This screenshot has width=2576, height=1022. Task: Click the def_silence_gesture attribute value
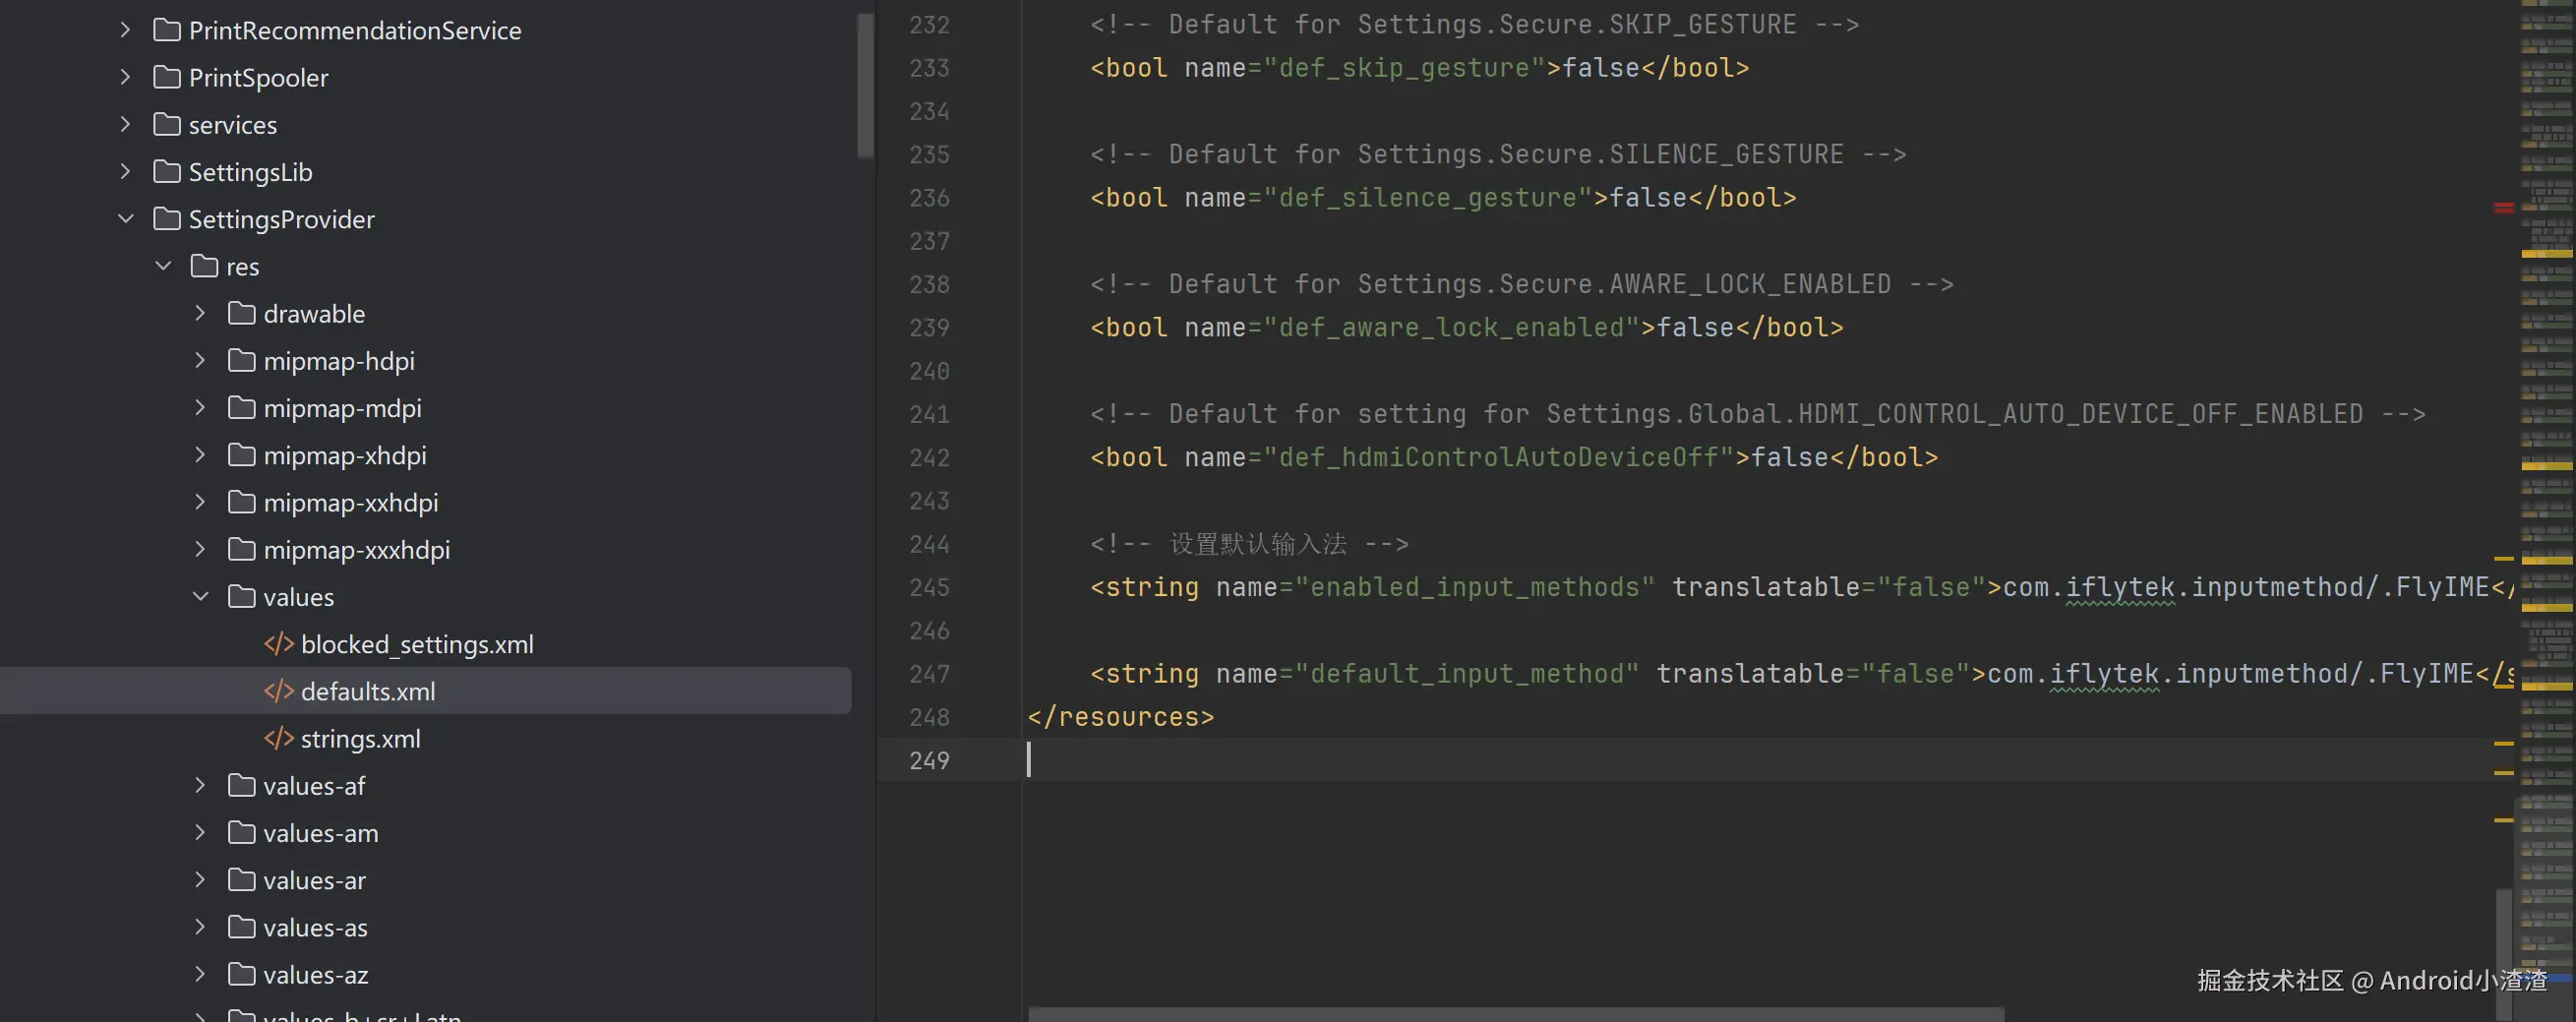tap(1428, 198)
